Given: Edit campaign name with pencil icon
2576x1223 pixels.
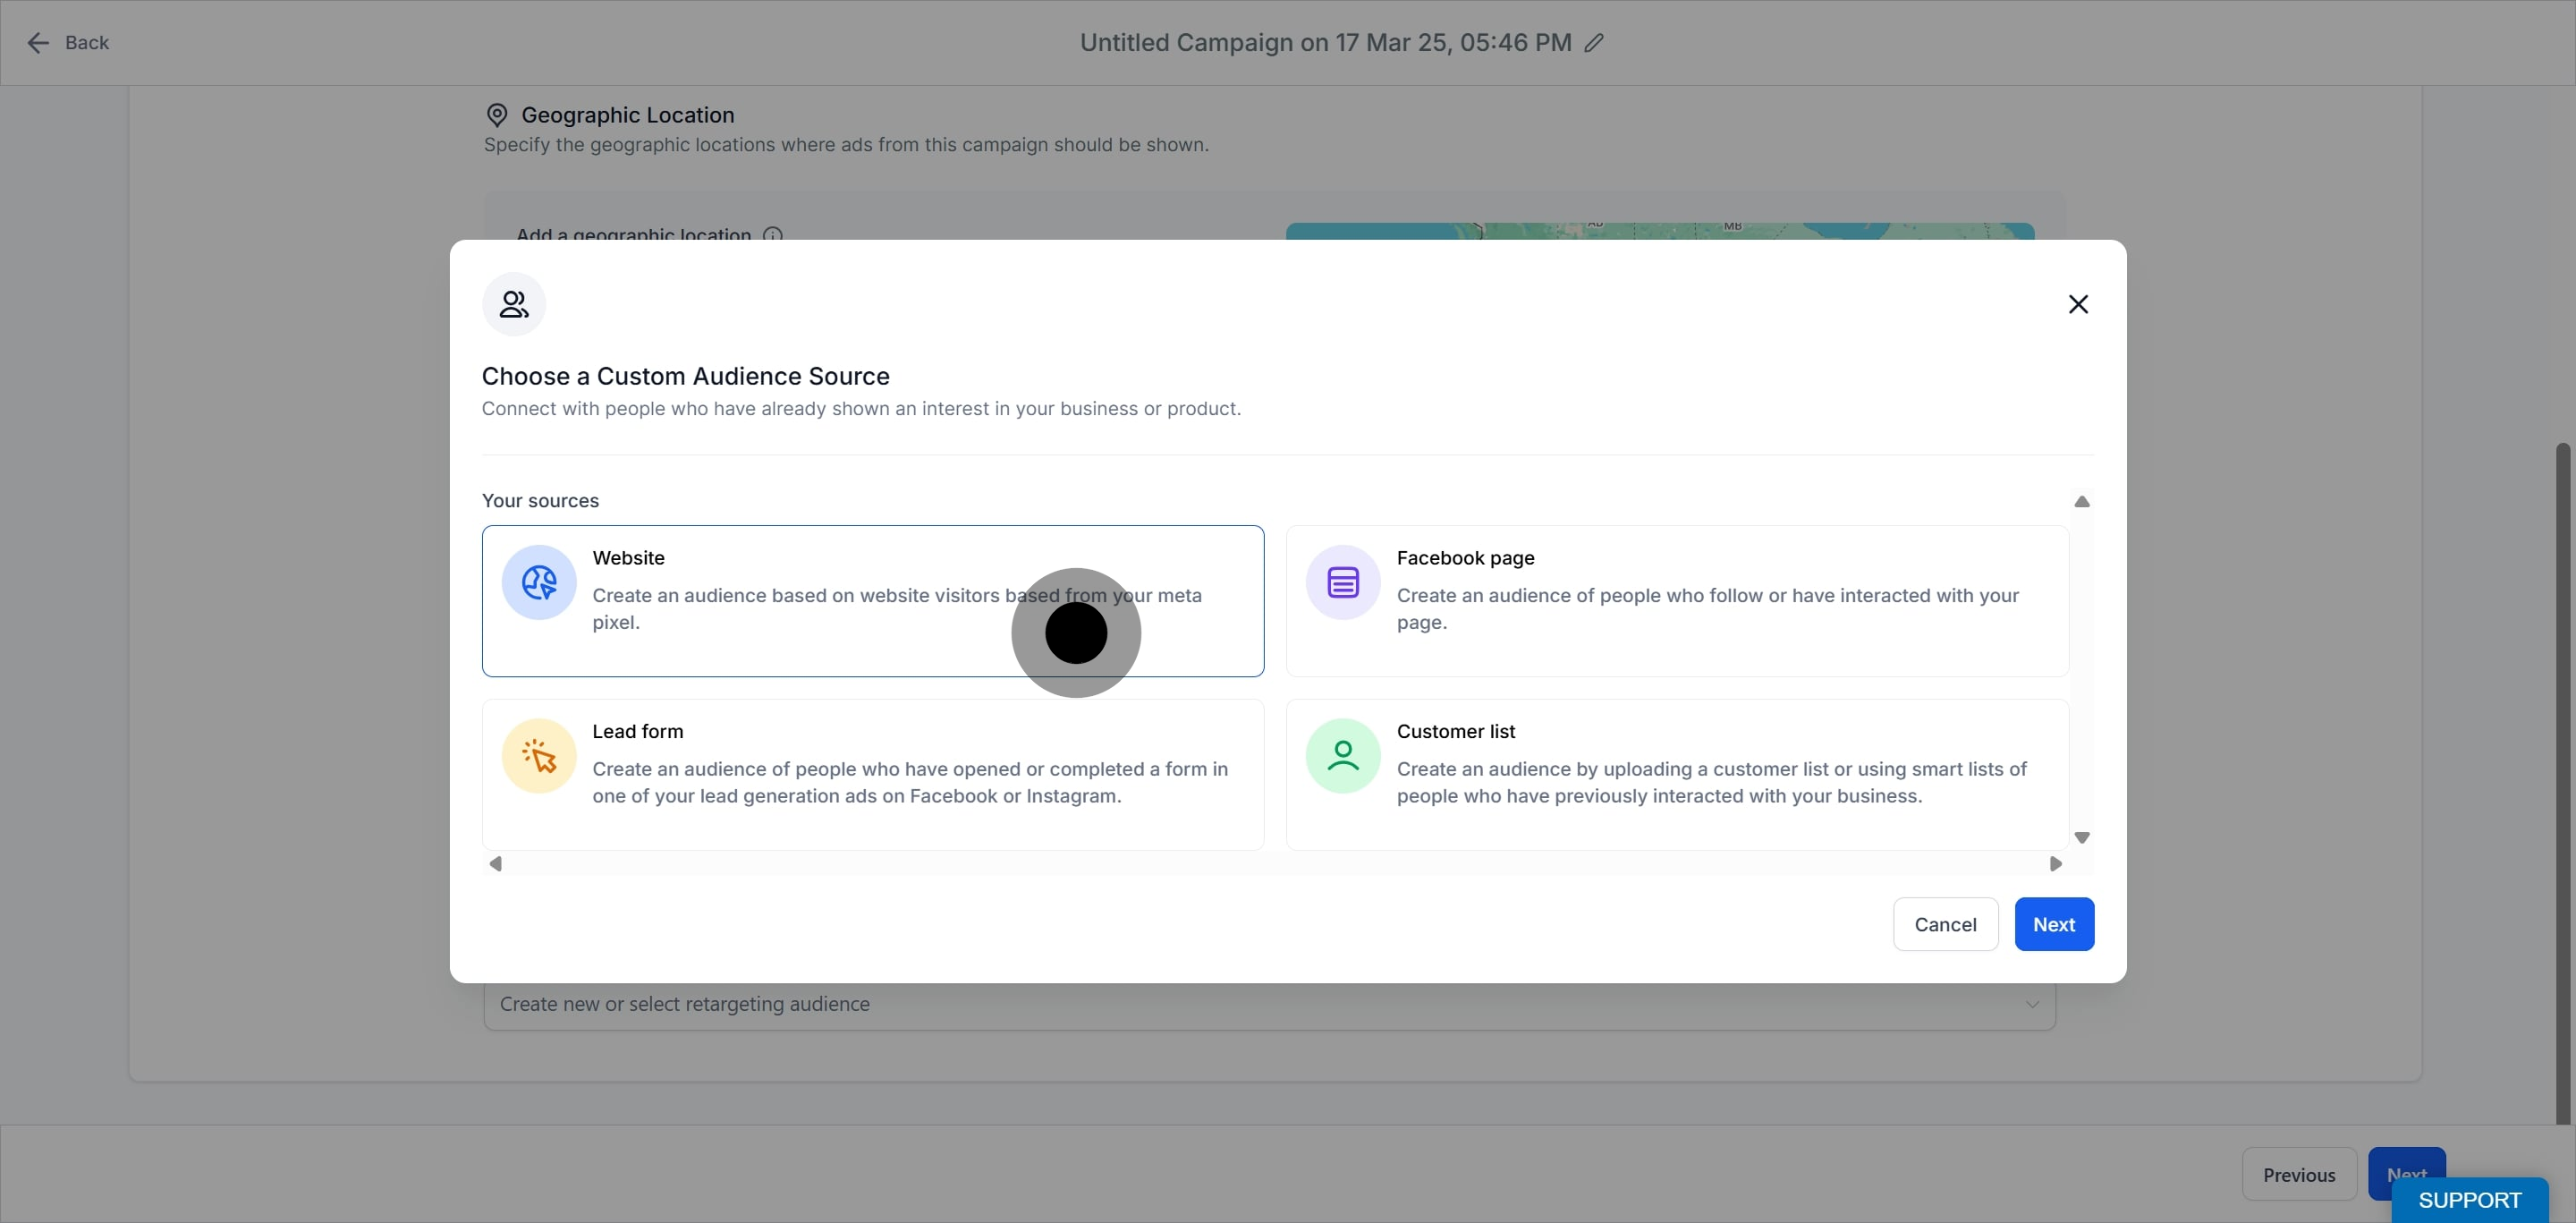Looking at the screenshot, I should [x=1594, y=43].
